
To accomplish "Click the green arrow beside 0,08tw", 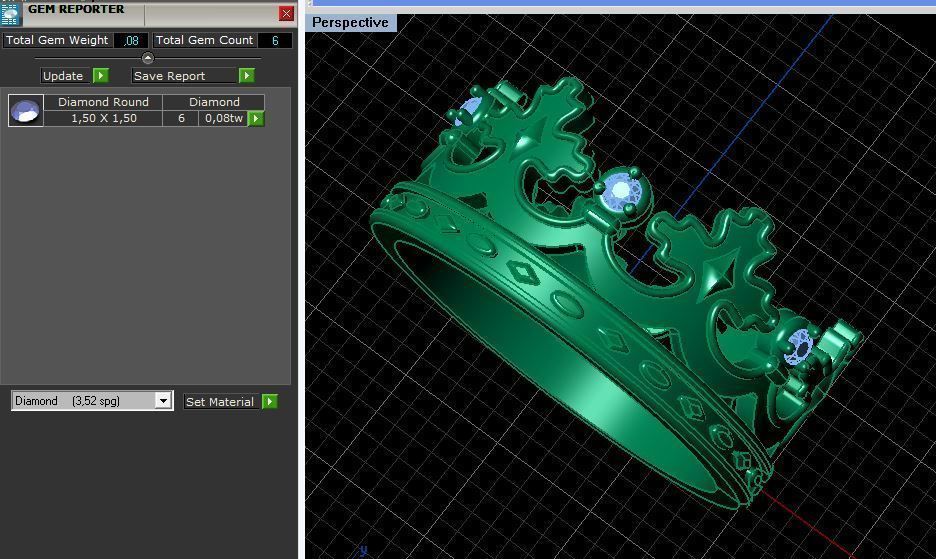I will (x=256, y=118).
